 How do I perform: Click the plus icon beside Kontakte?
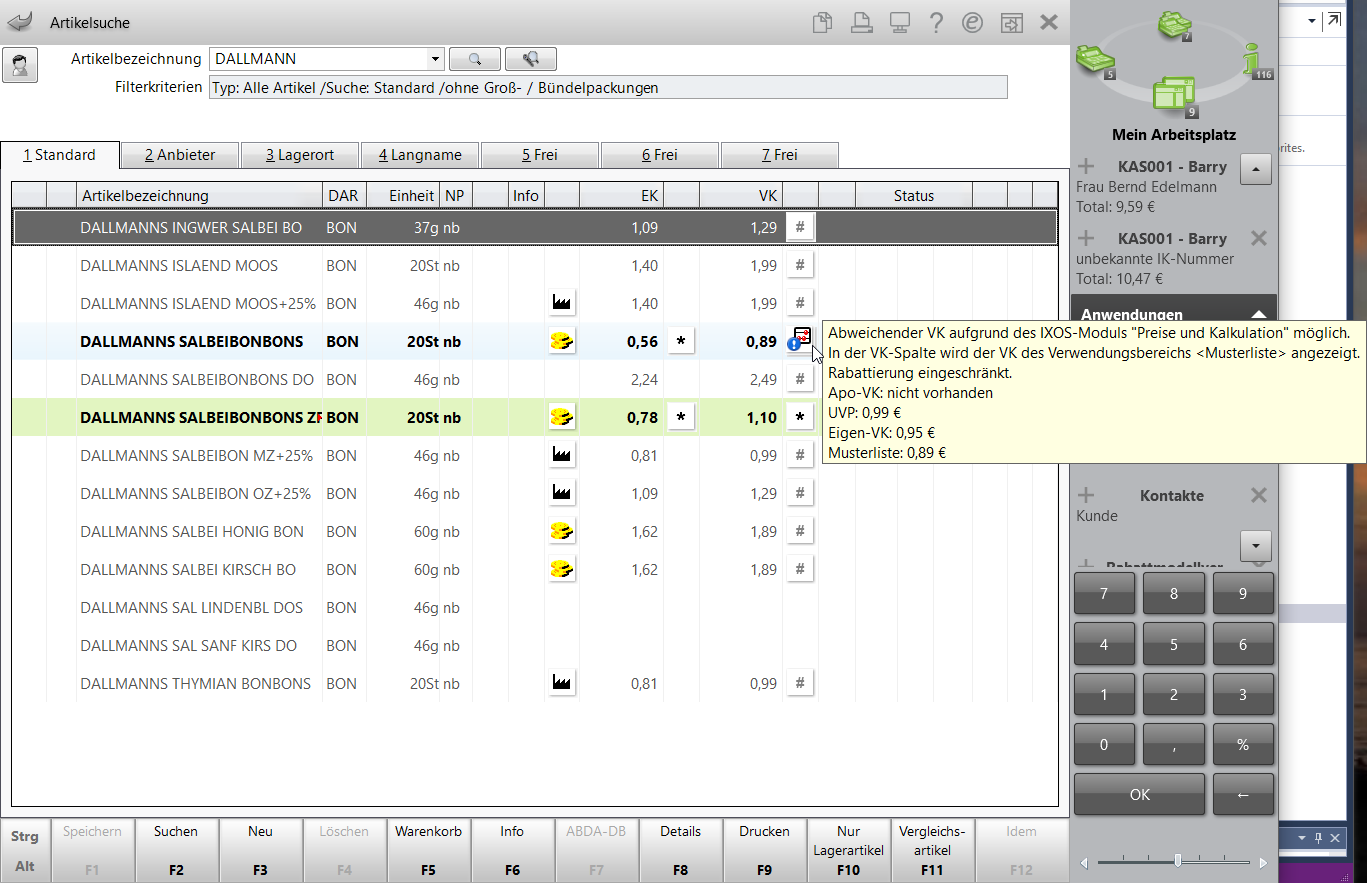1086,495
